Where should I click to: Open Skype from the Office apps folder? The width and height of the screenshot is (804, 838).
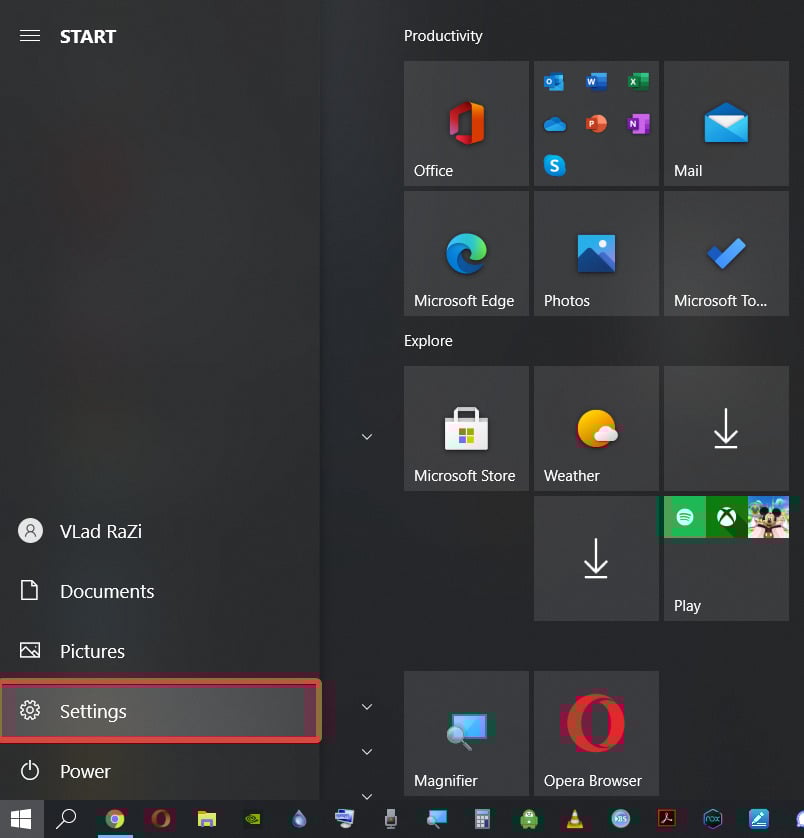554,166
